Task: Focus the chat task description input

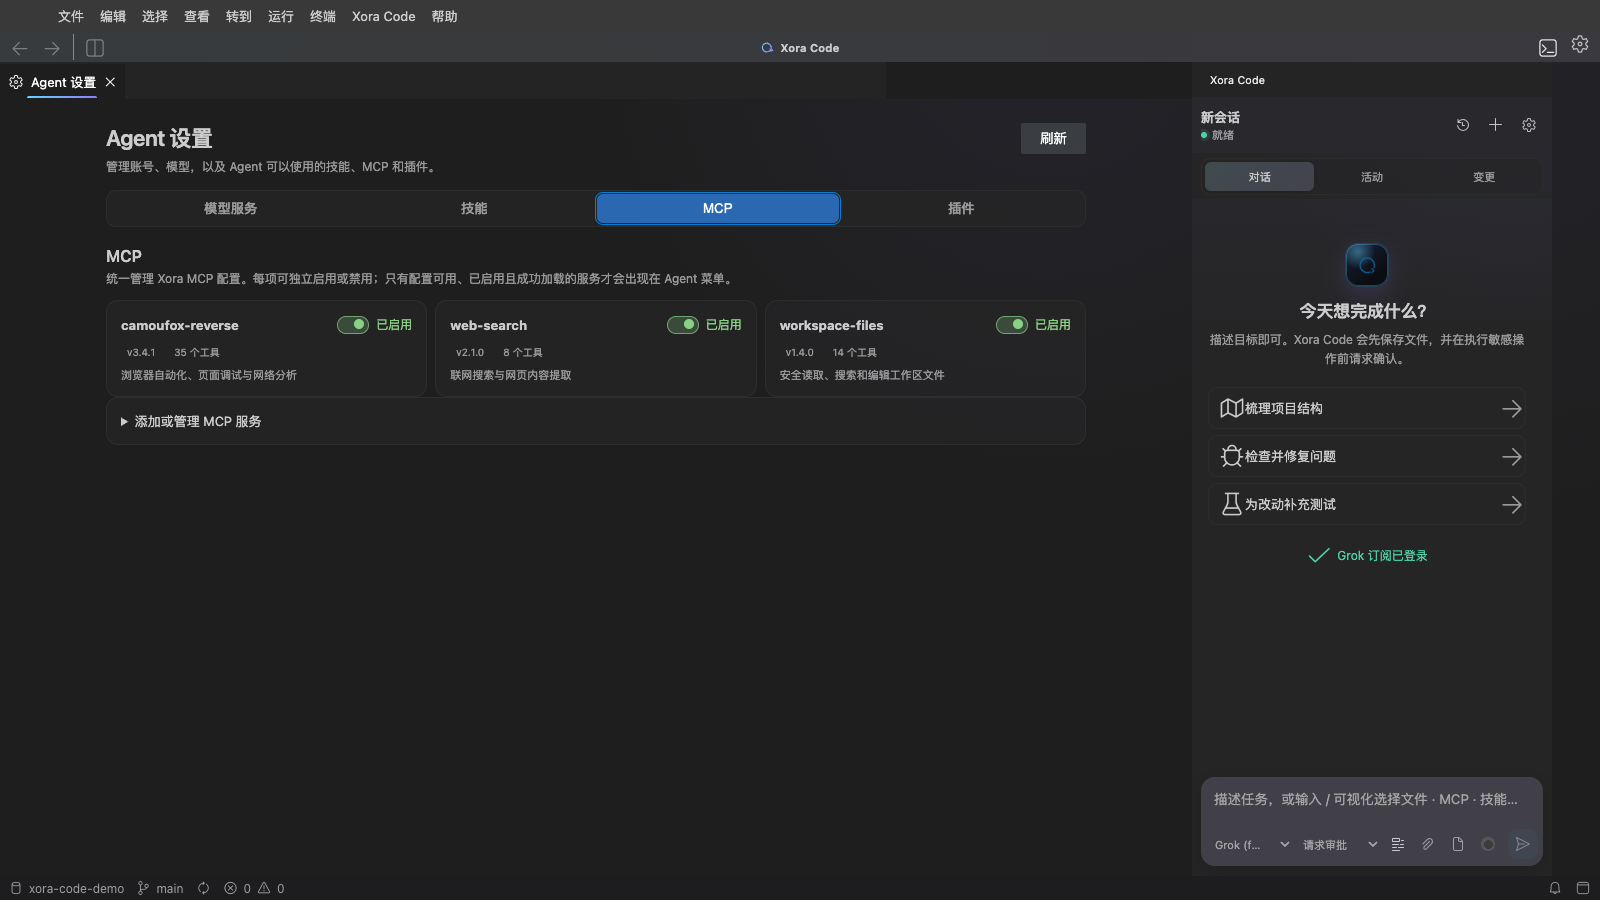Action: [1371, 800]
